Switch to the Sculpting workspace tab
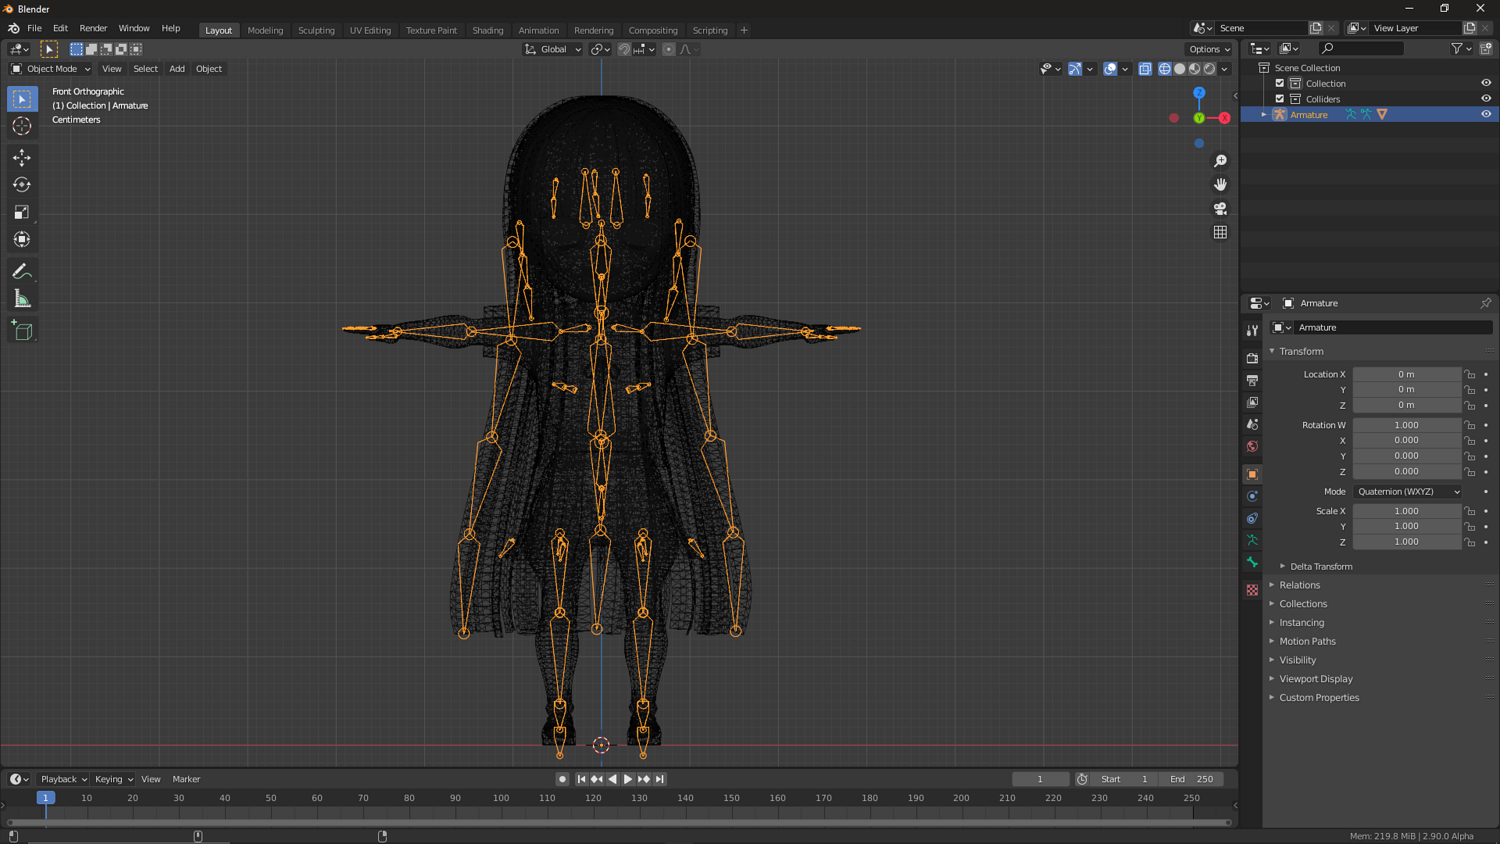1500x844 pixels. 316,30
